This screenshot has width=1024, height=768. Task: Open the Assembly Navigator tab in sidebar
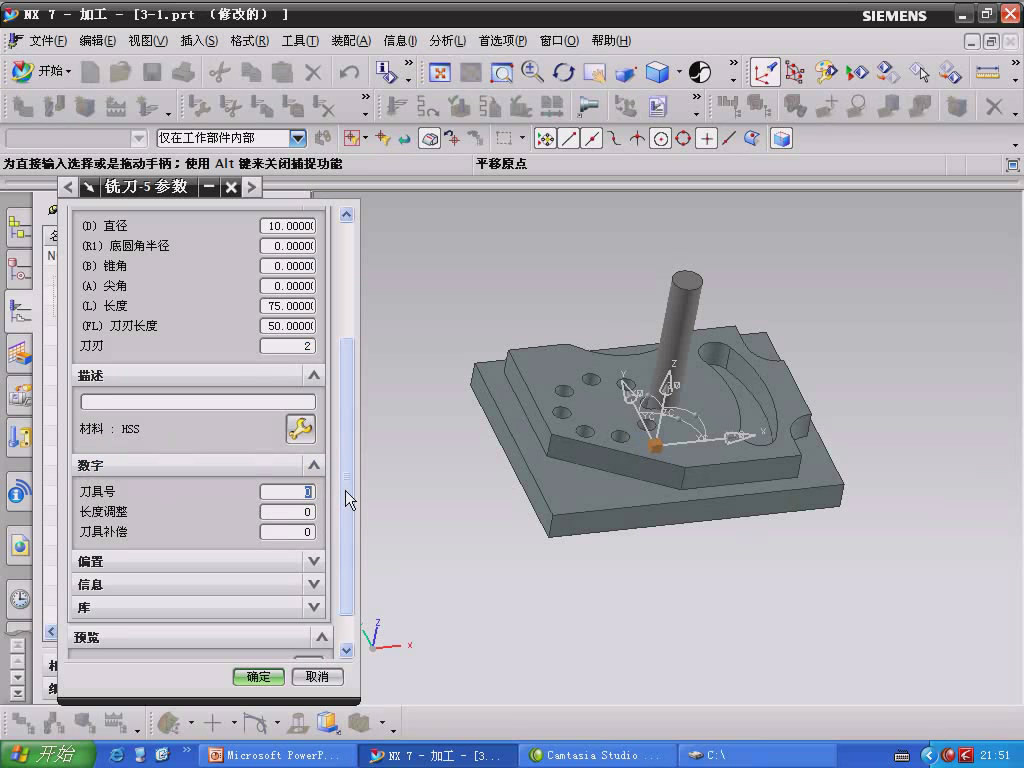(x=19, y=227)
